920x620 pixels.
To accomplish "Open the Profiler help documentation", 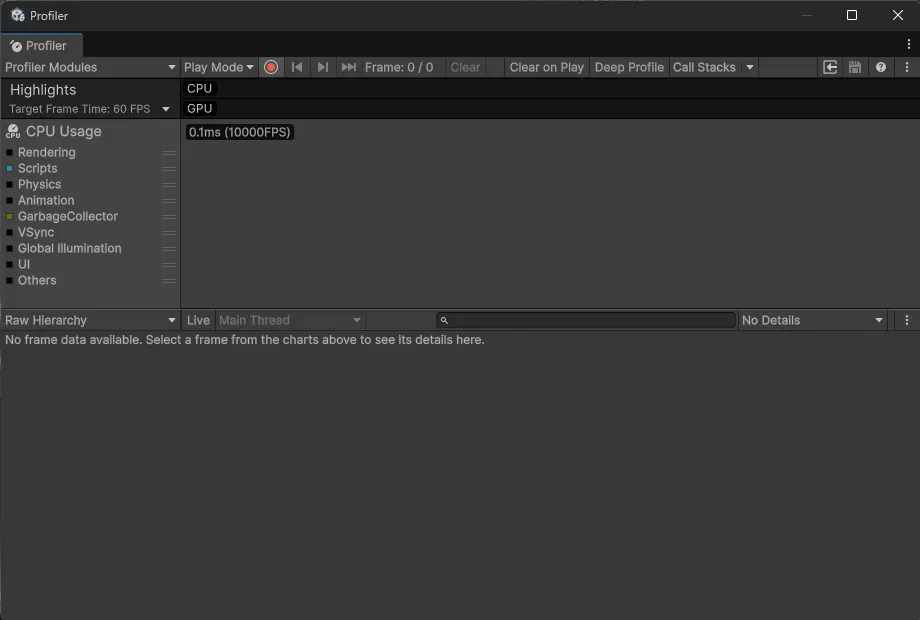I will click(880, 67).
